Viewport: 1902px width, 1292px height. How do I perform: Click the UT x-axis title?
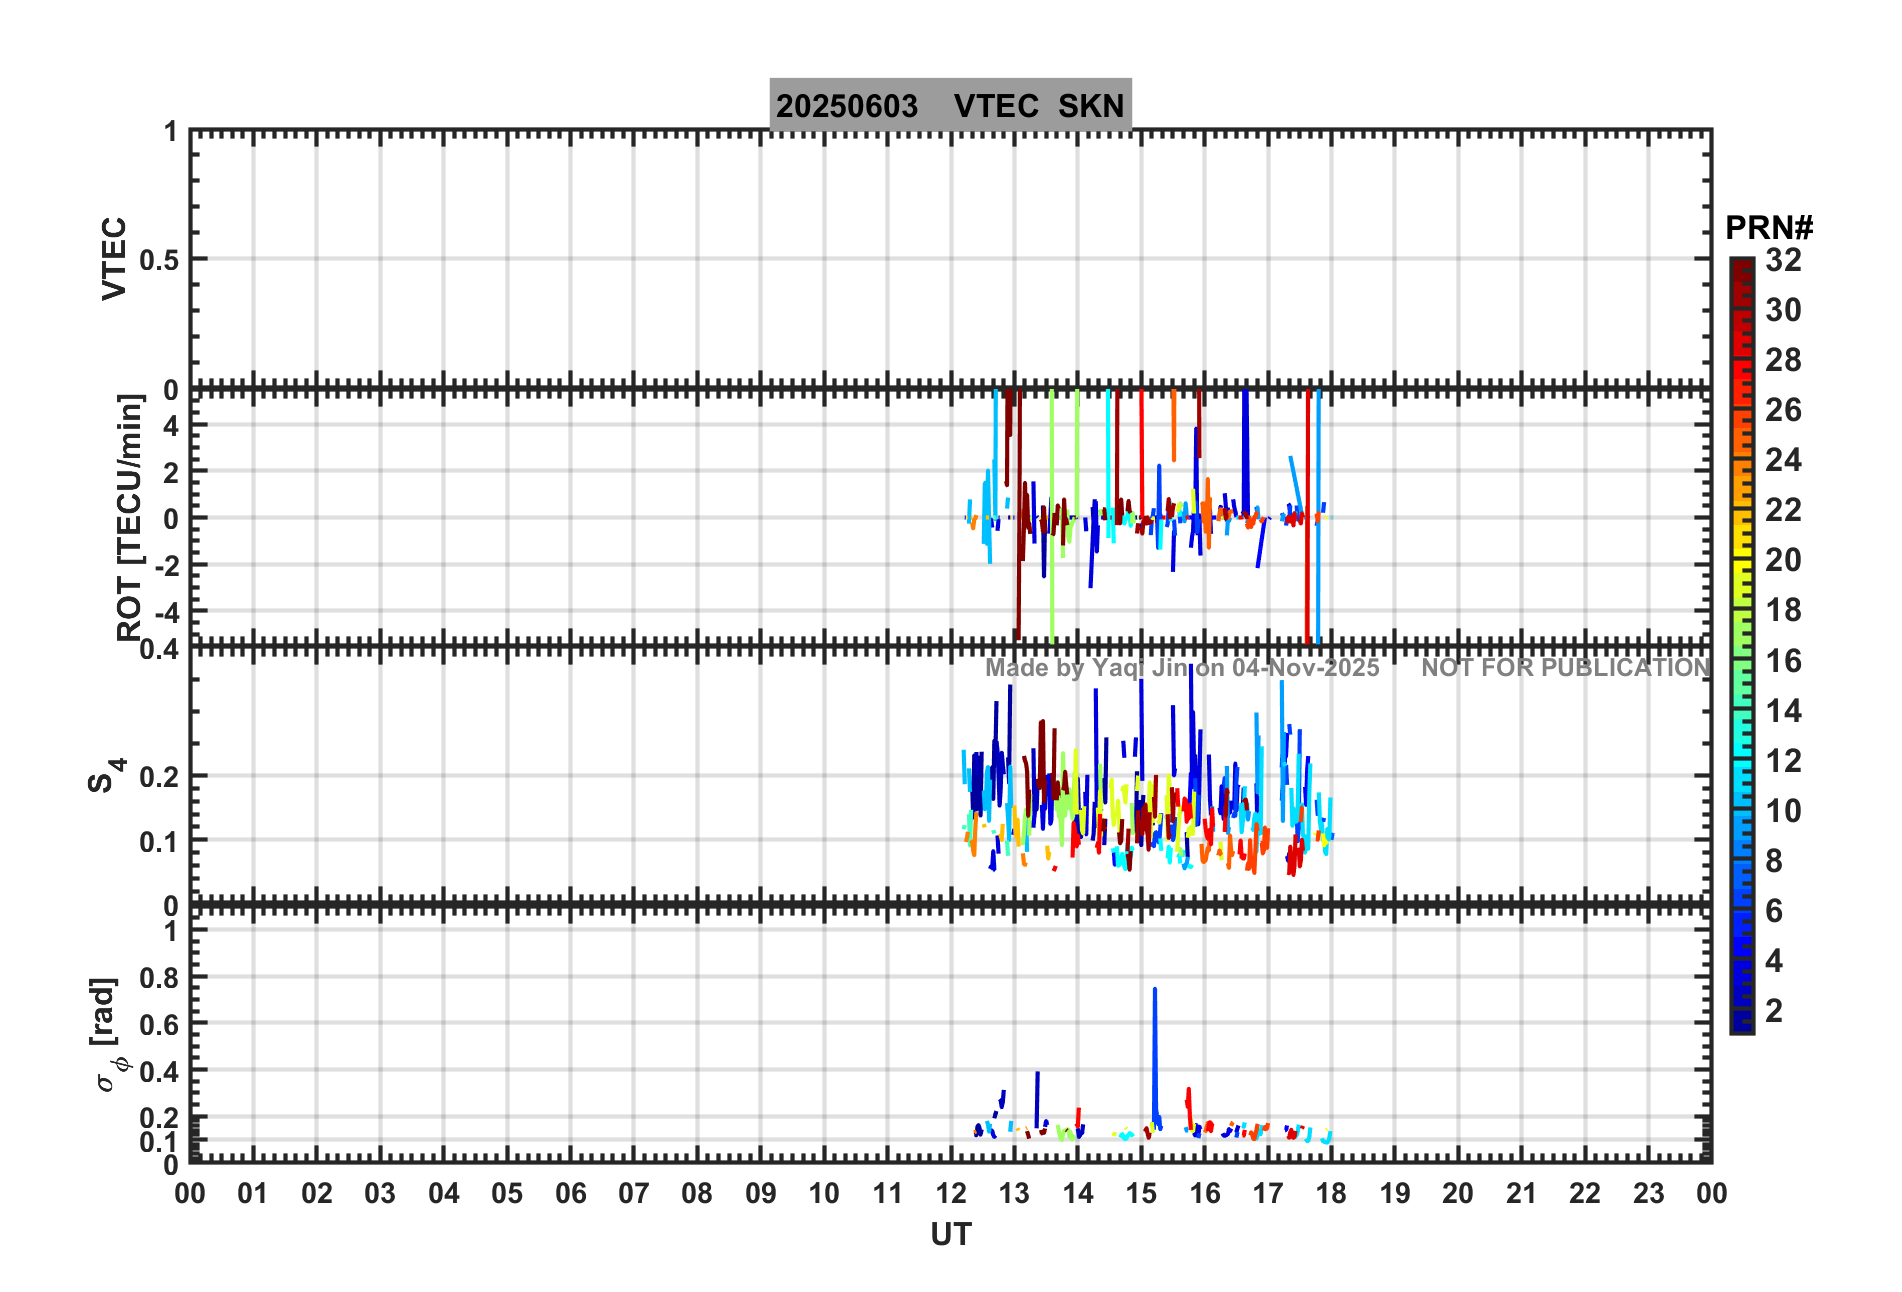coord(951,1235)
